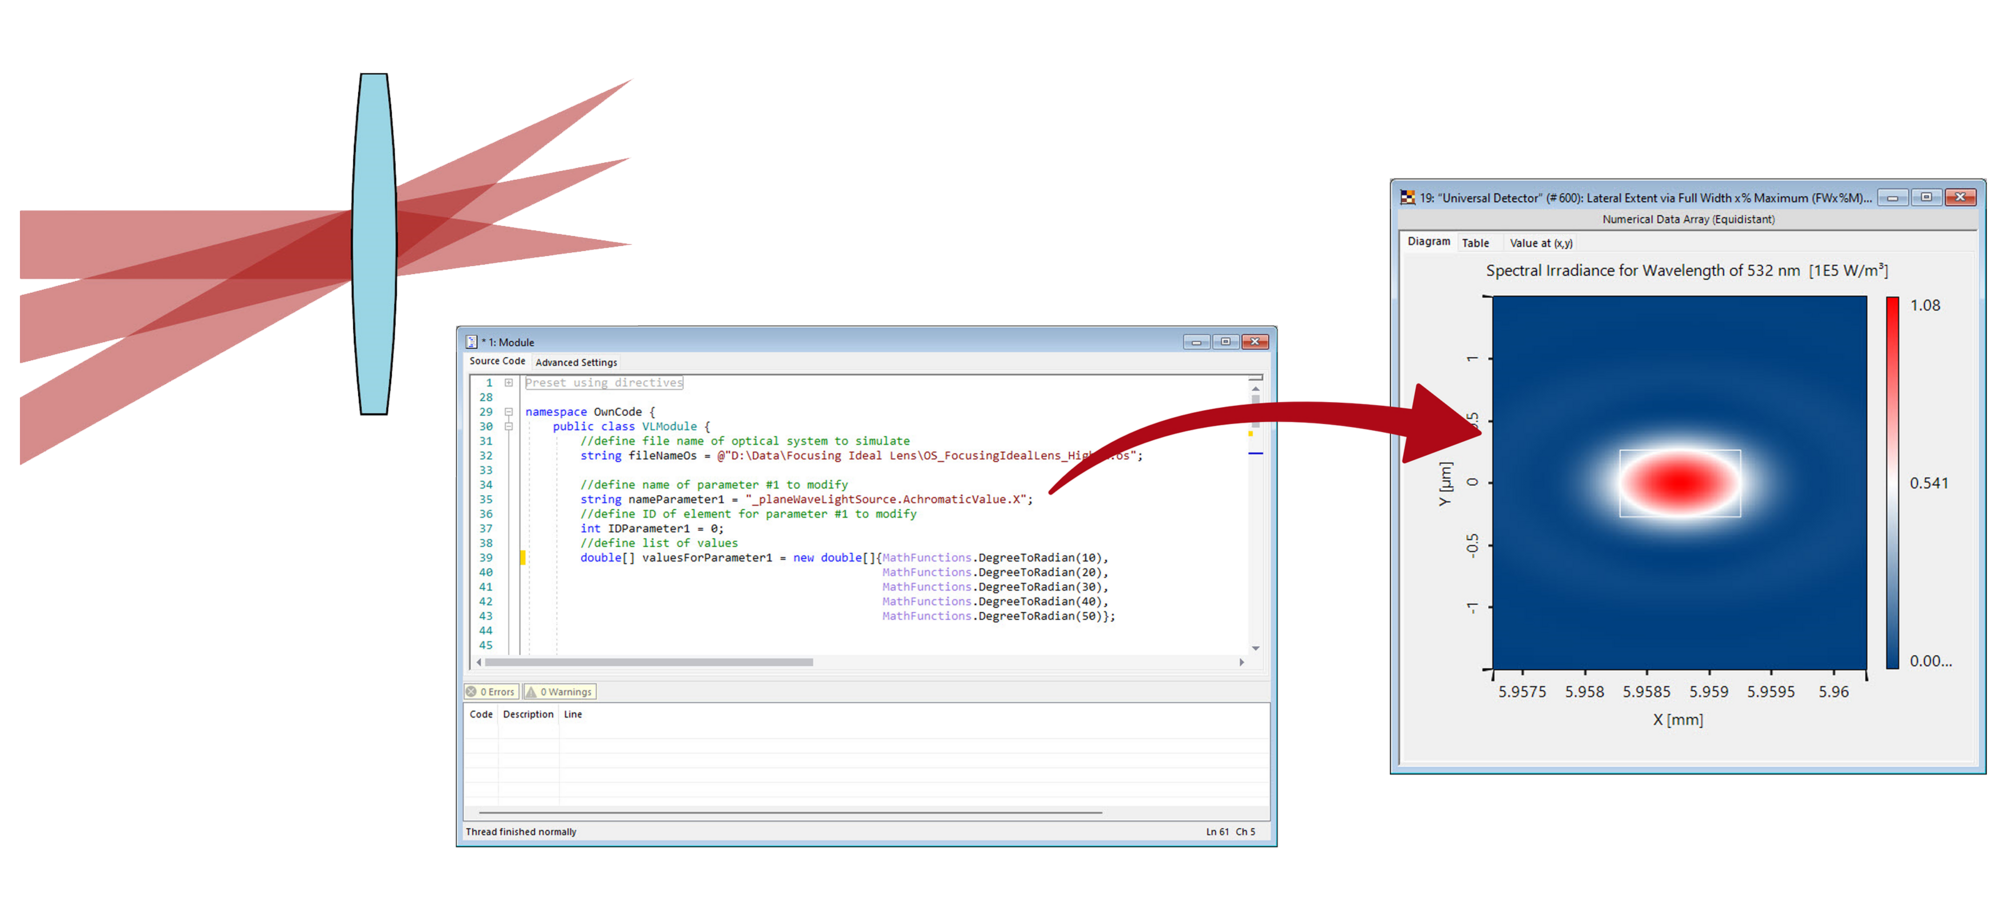
Task: Toggle the 0 Errors filter
Action: pos(491,692)
